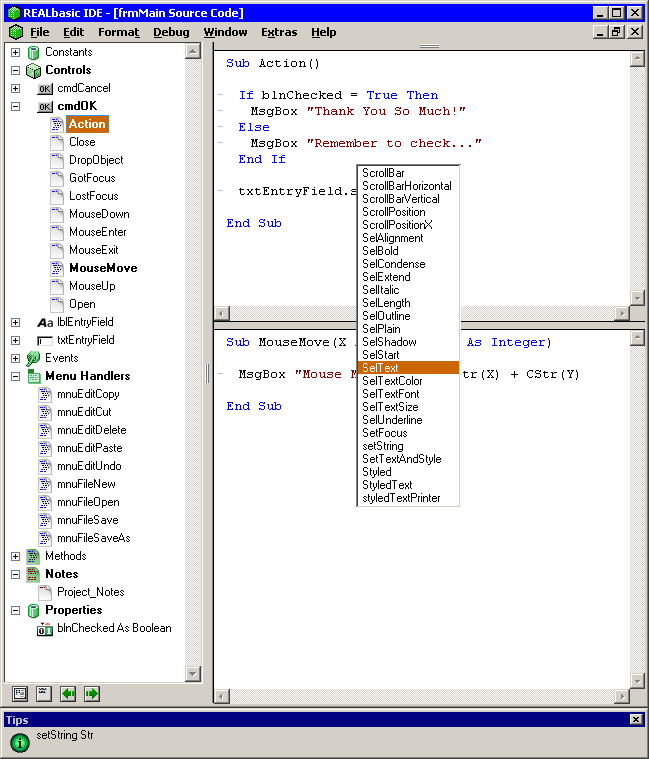Expand the Methods node

point(15,557)
